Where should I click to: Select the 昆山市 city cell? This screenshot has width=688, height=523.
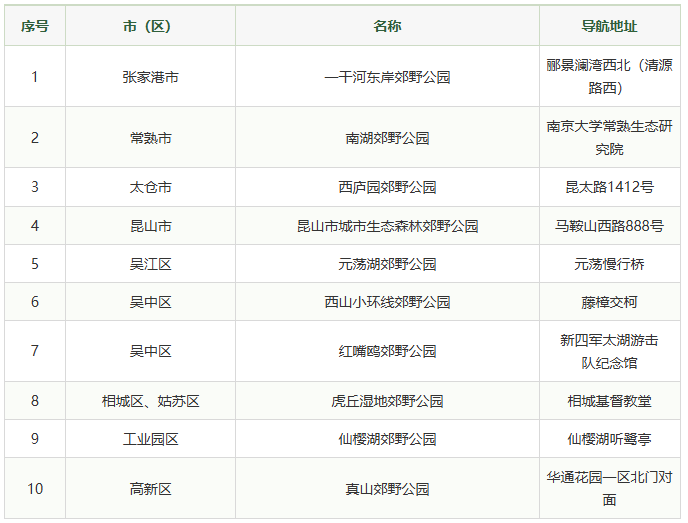150,226
